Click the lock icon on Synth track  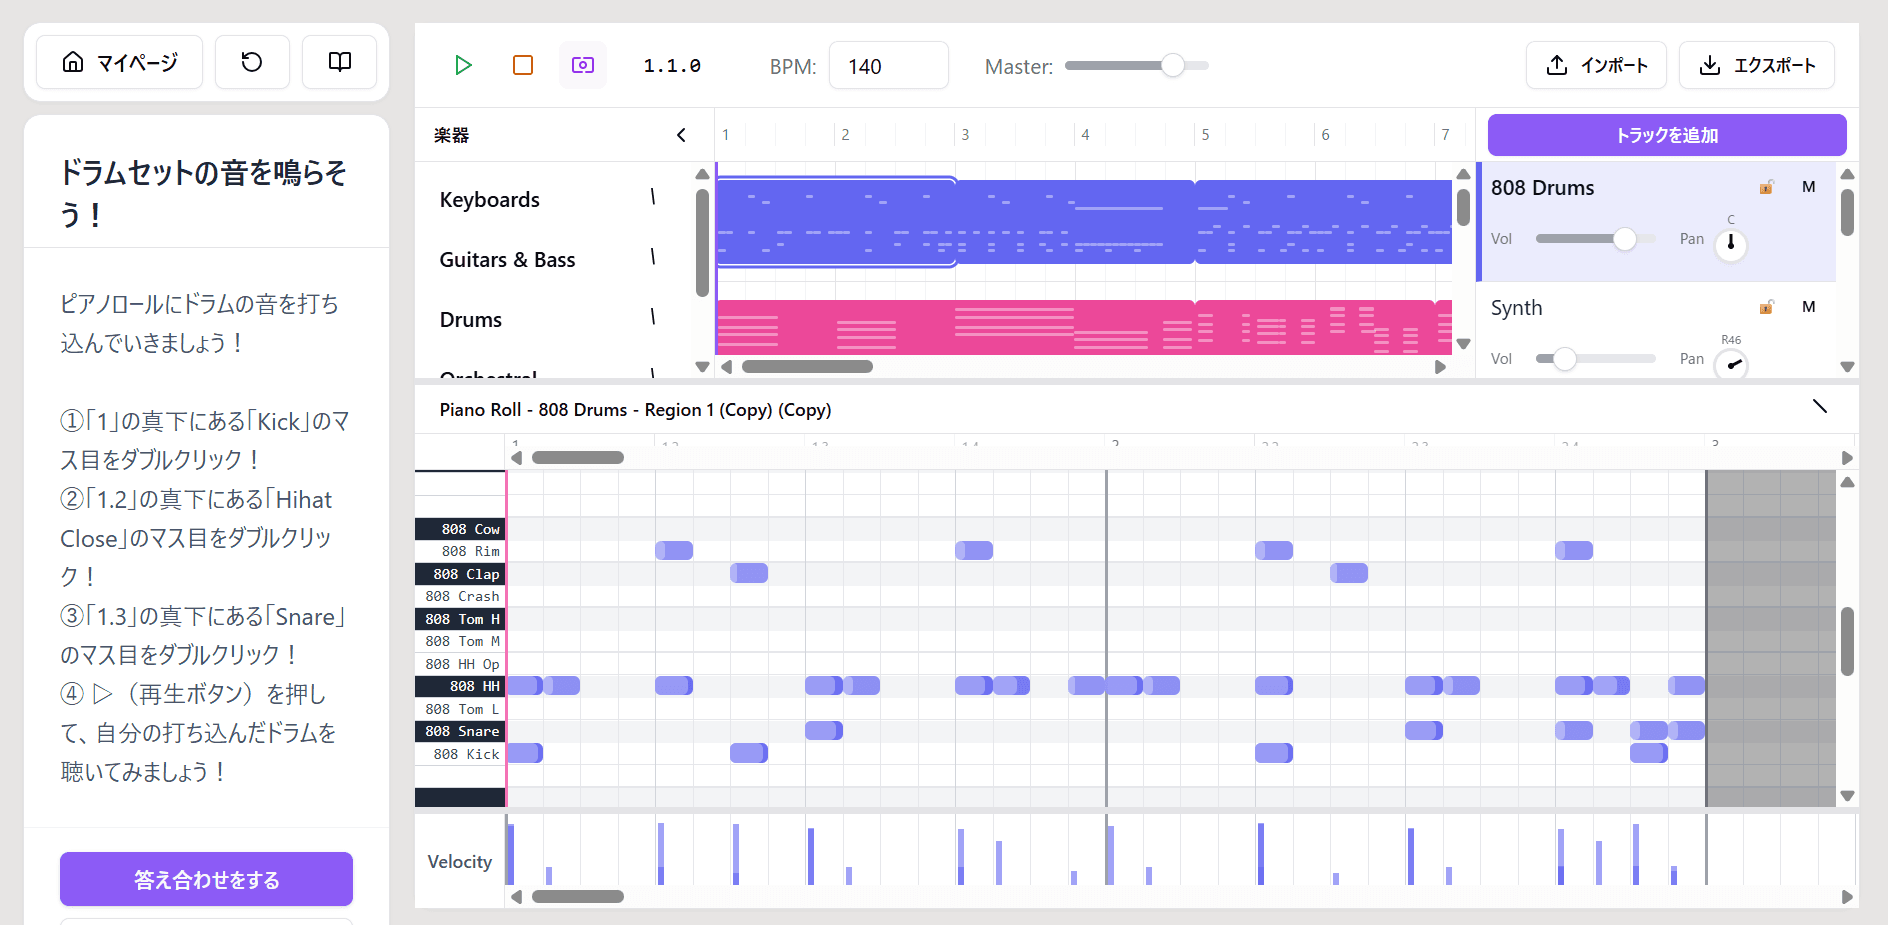point(1767,307)
